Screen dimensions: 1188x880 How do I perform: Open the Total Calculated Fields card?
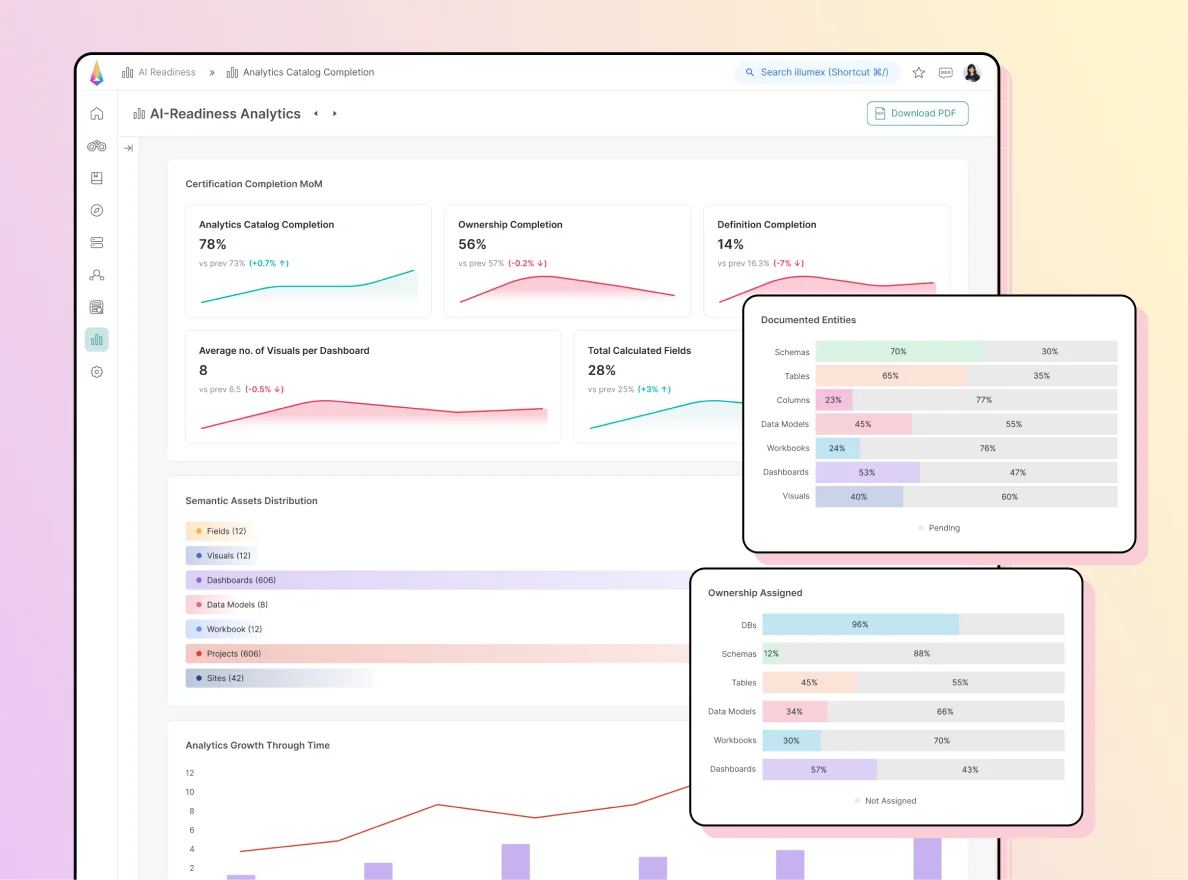tap(658, 387)
